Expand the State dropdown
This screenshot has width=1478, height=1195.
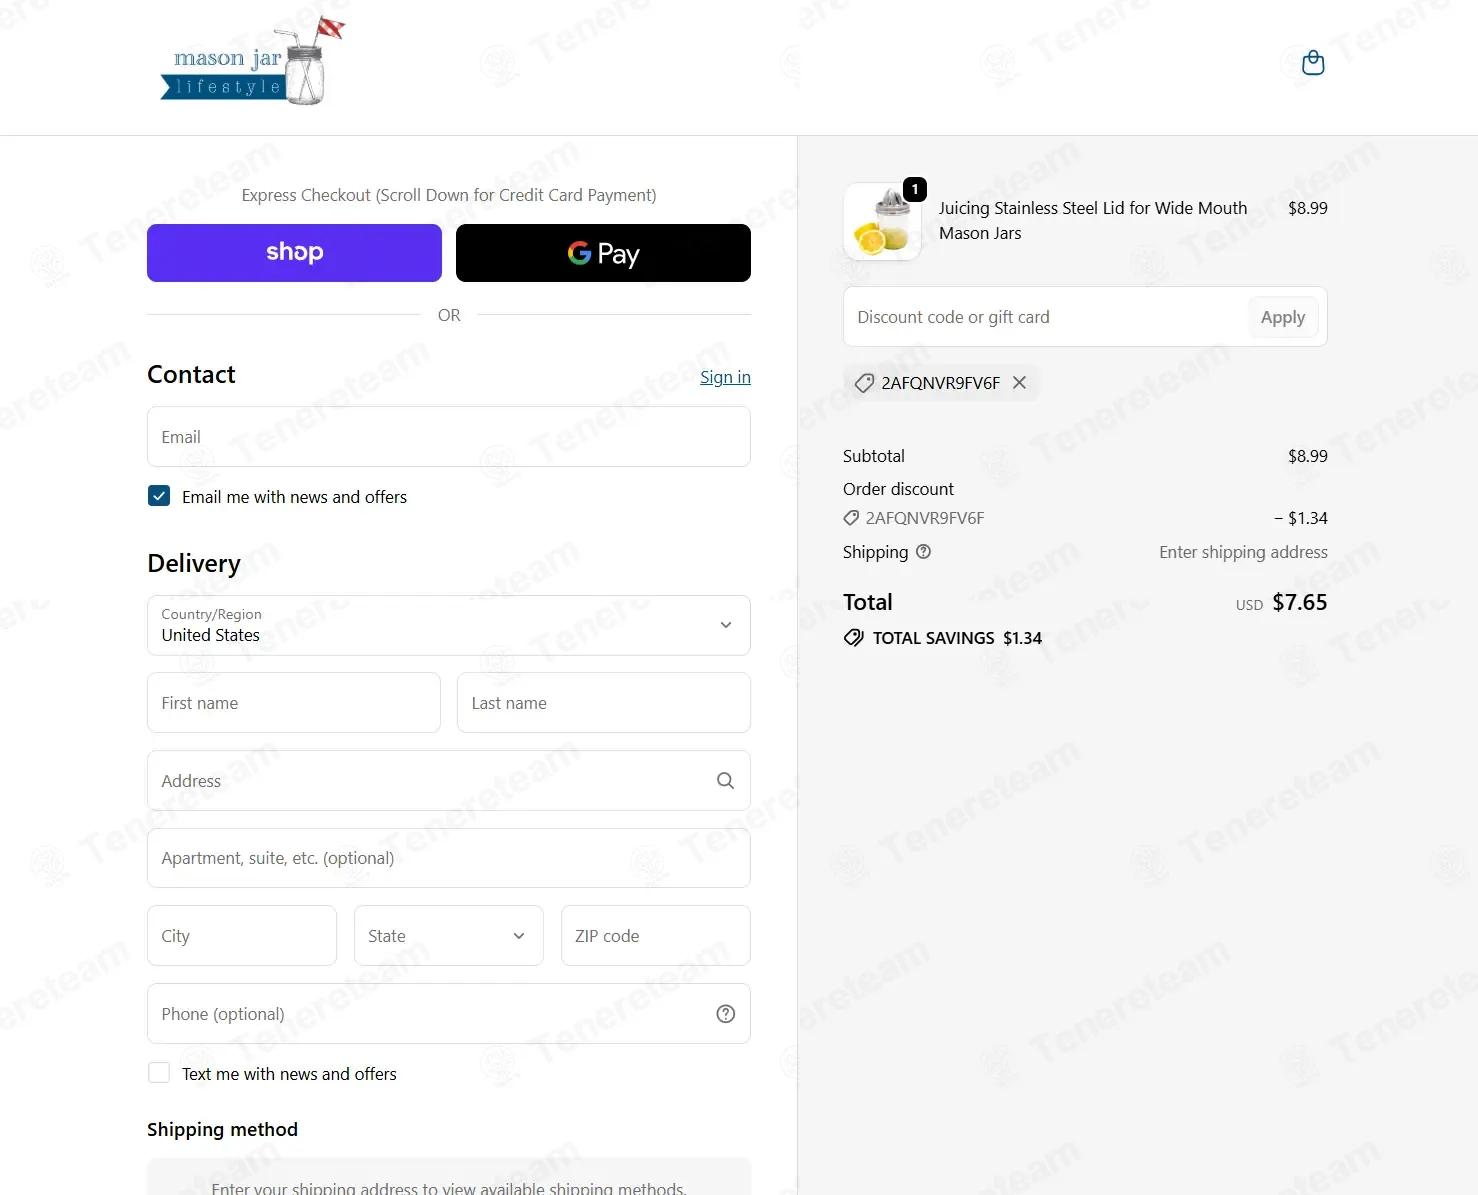[449, 936]
